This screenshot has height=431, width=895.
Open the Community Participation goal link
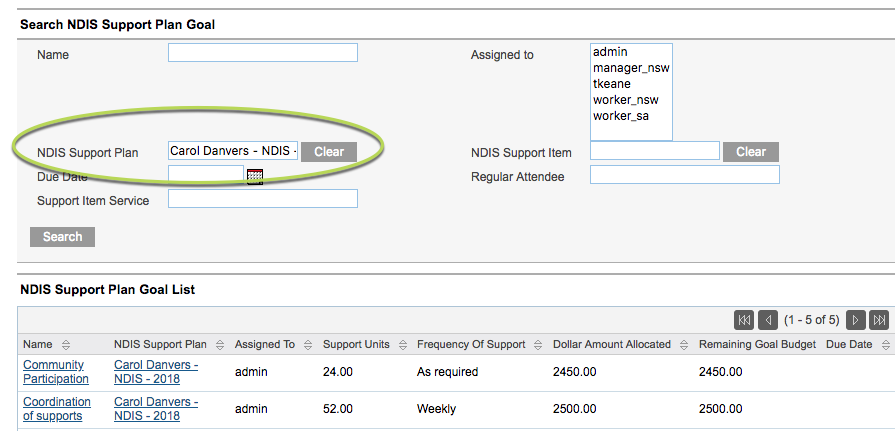coord(56,372)
